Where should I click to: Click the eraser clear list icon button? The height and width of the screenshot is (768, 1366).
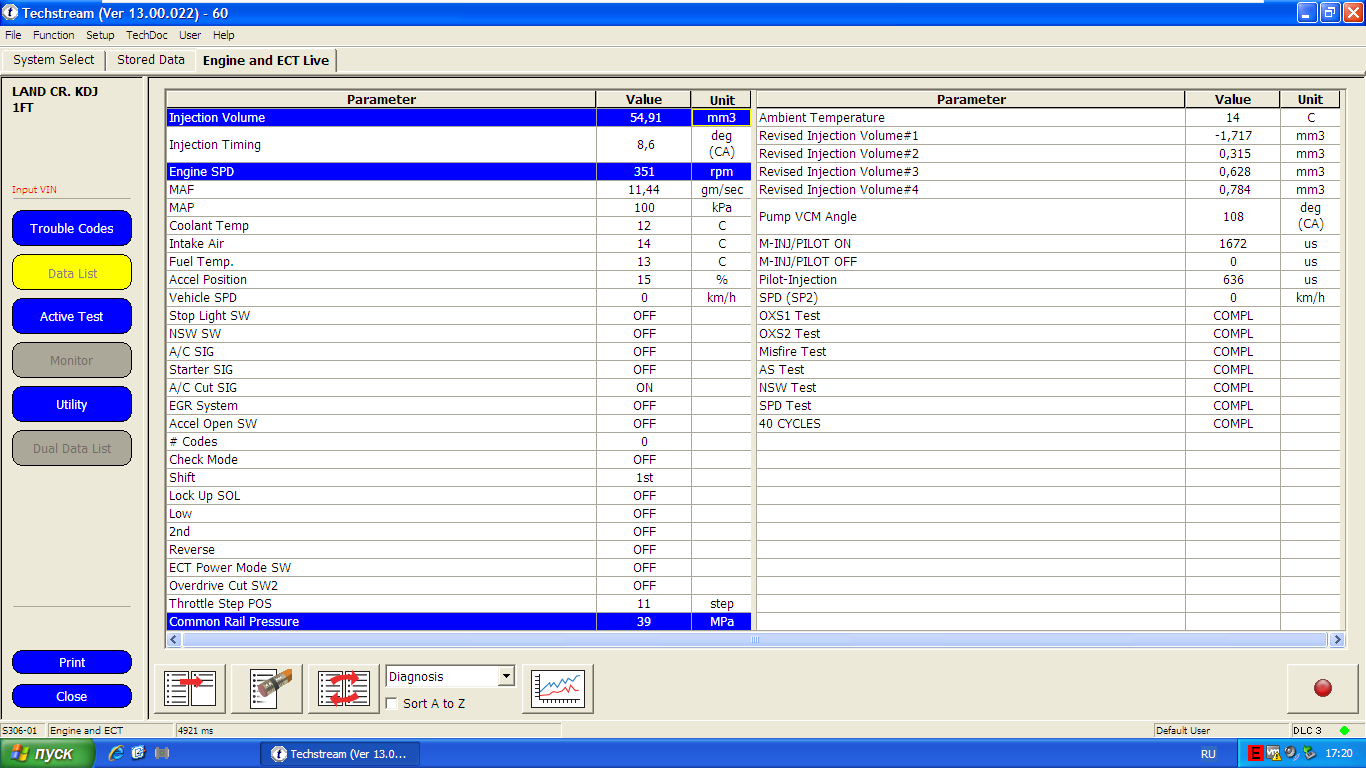(x=267, y=688)
